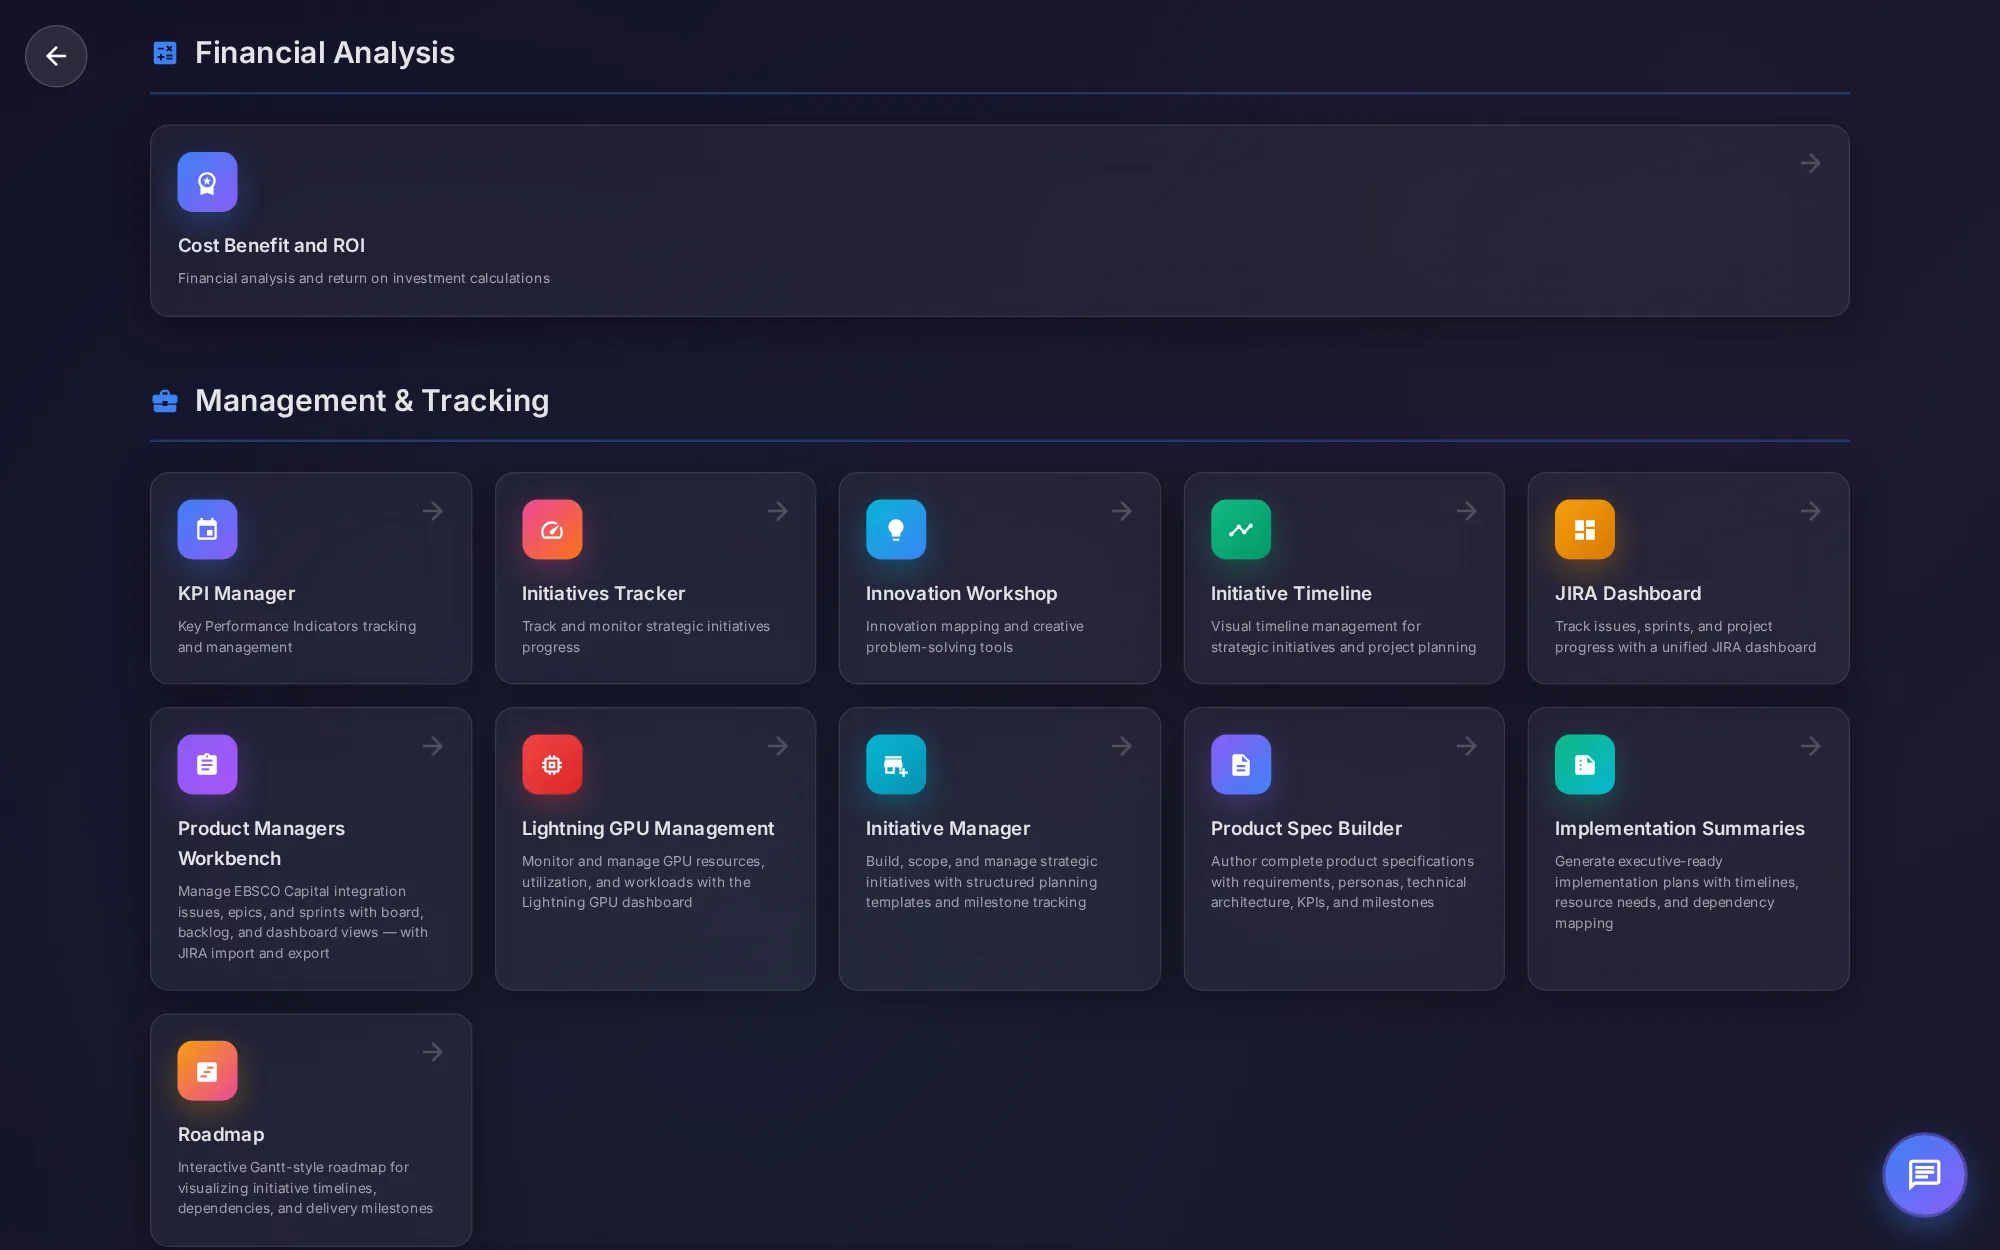Image resolution: width=2000 pixels, height=1250 pixels.
Task: Click the arrow on the Innovation Workshop card
Action: click(1122, 511)
